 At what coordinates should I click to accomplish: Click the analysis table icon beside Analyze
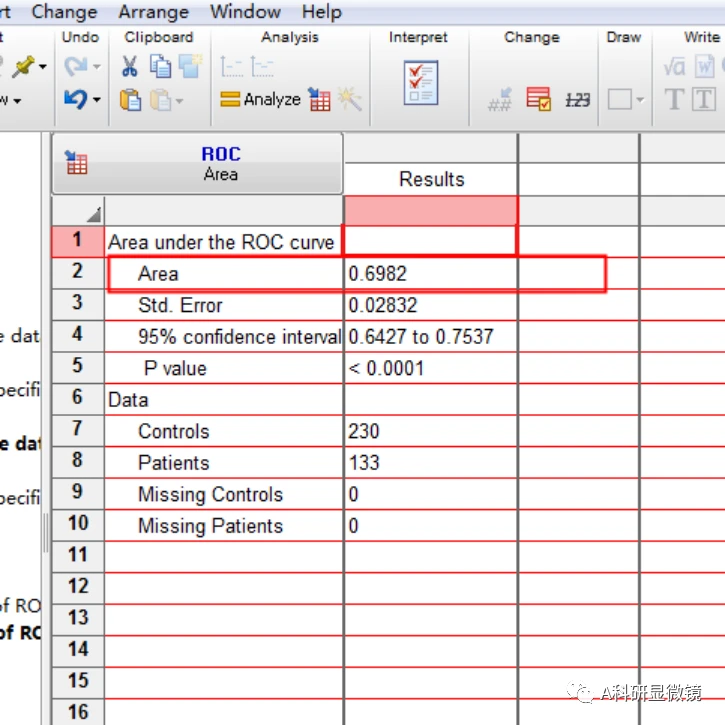point(319,99)
